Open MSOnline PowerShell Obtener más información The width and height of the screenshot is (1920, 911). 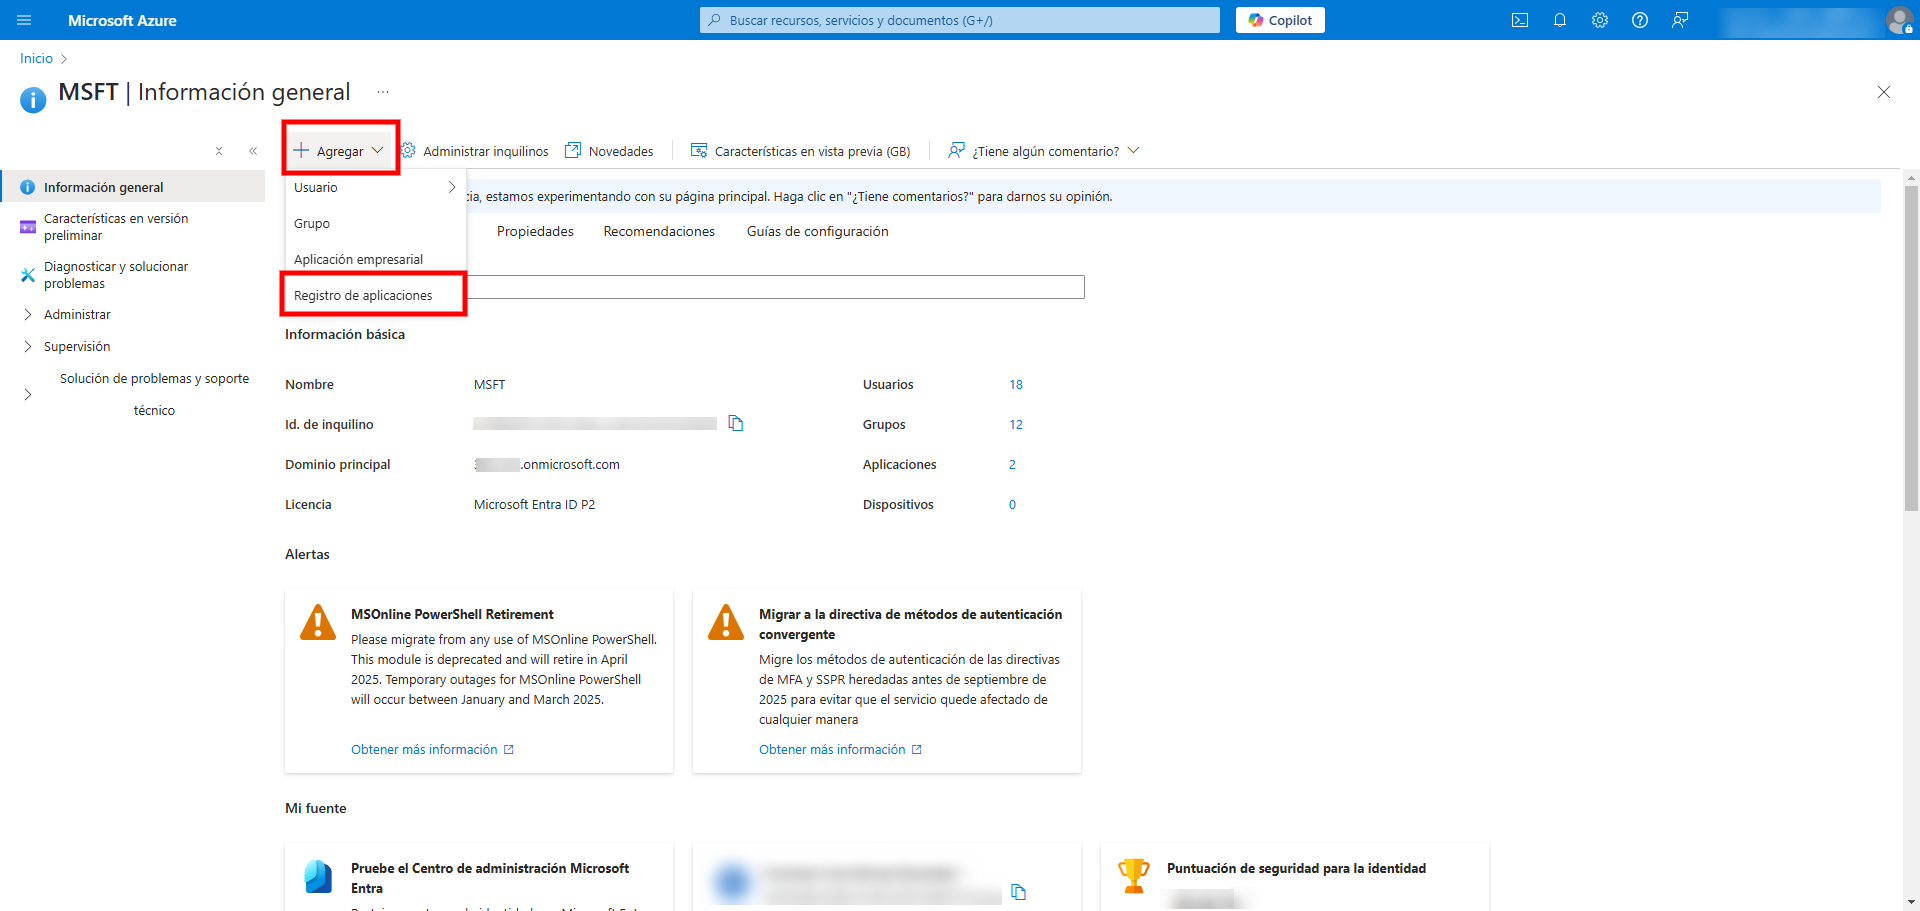[x=432, y=749]
